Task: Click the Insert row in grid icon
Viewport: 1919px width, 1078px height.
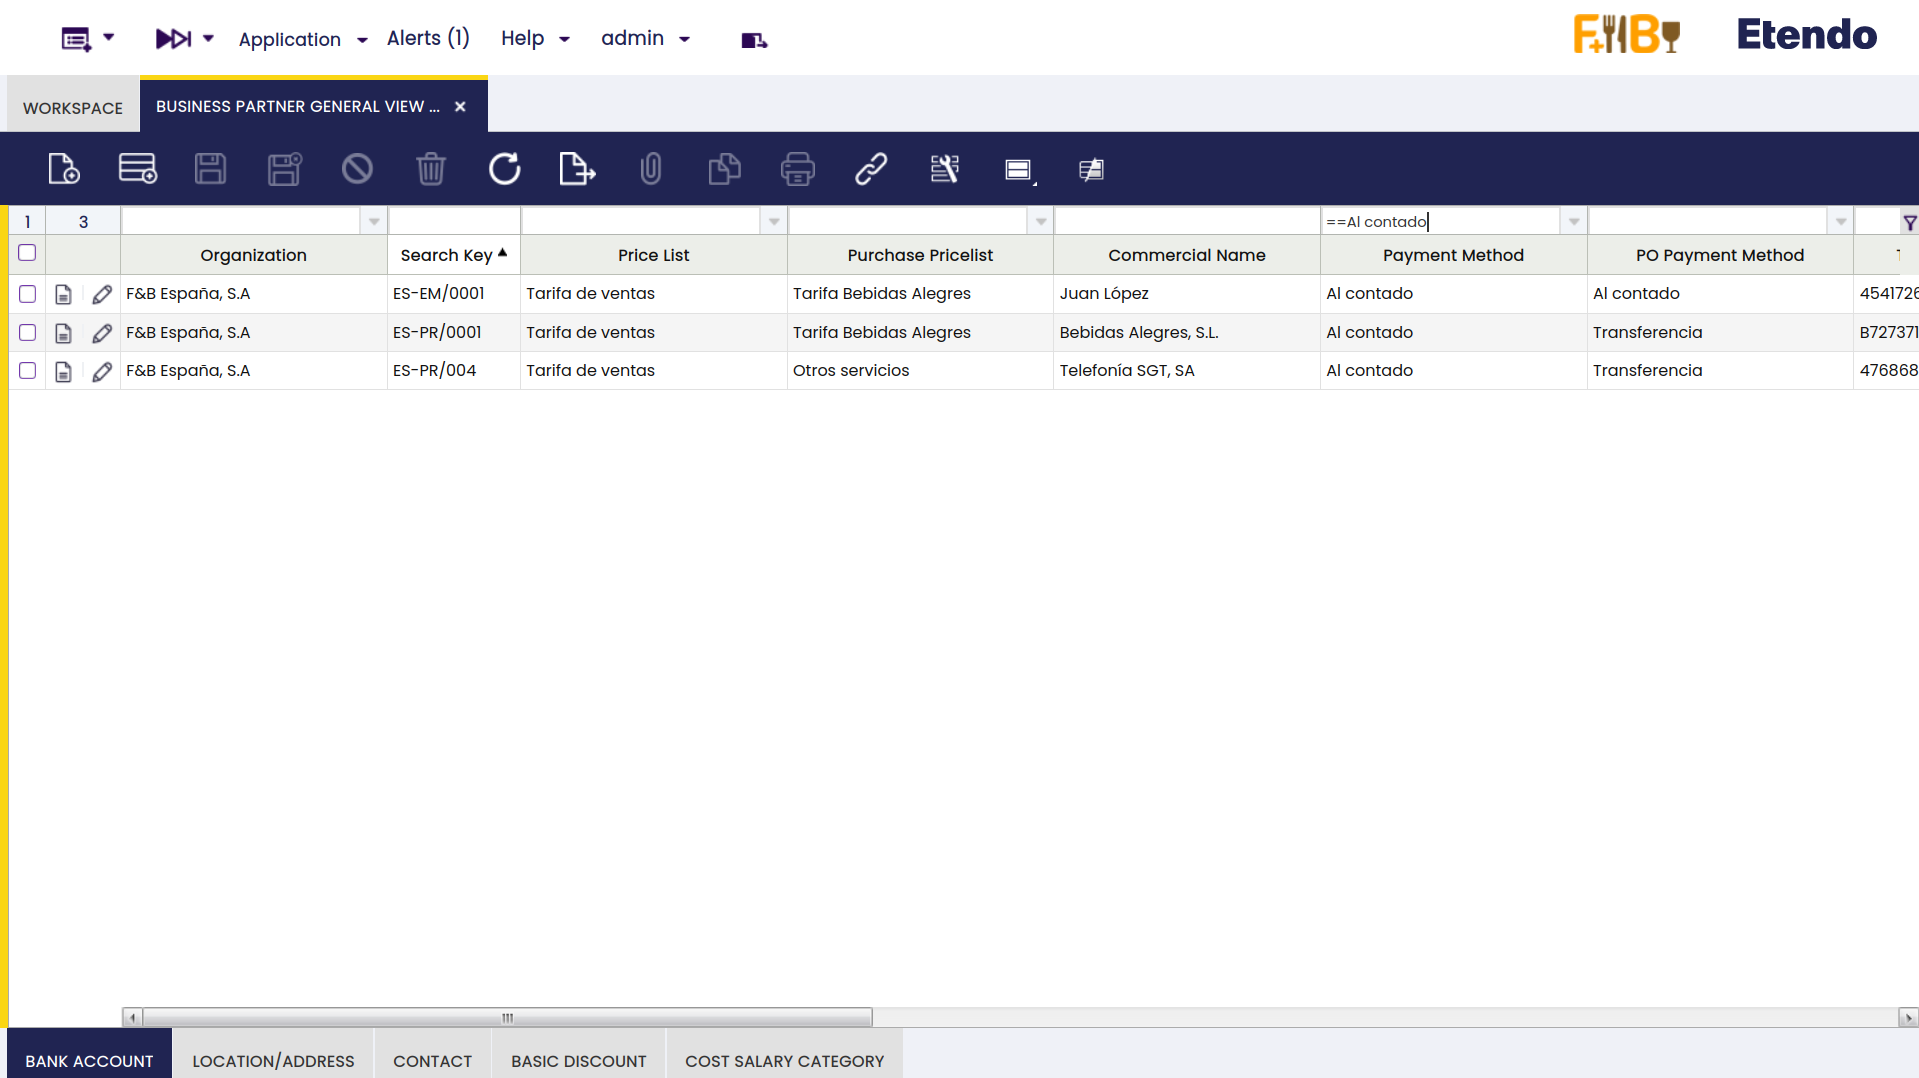Action: (137, 169)
